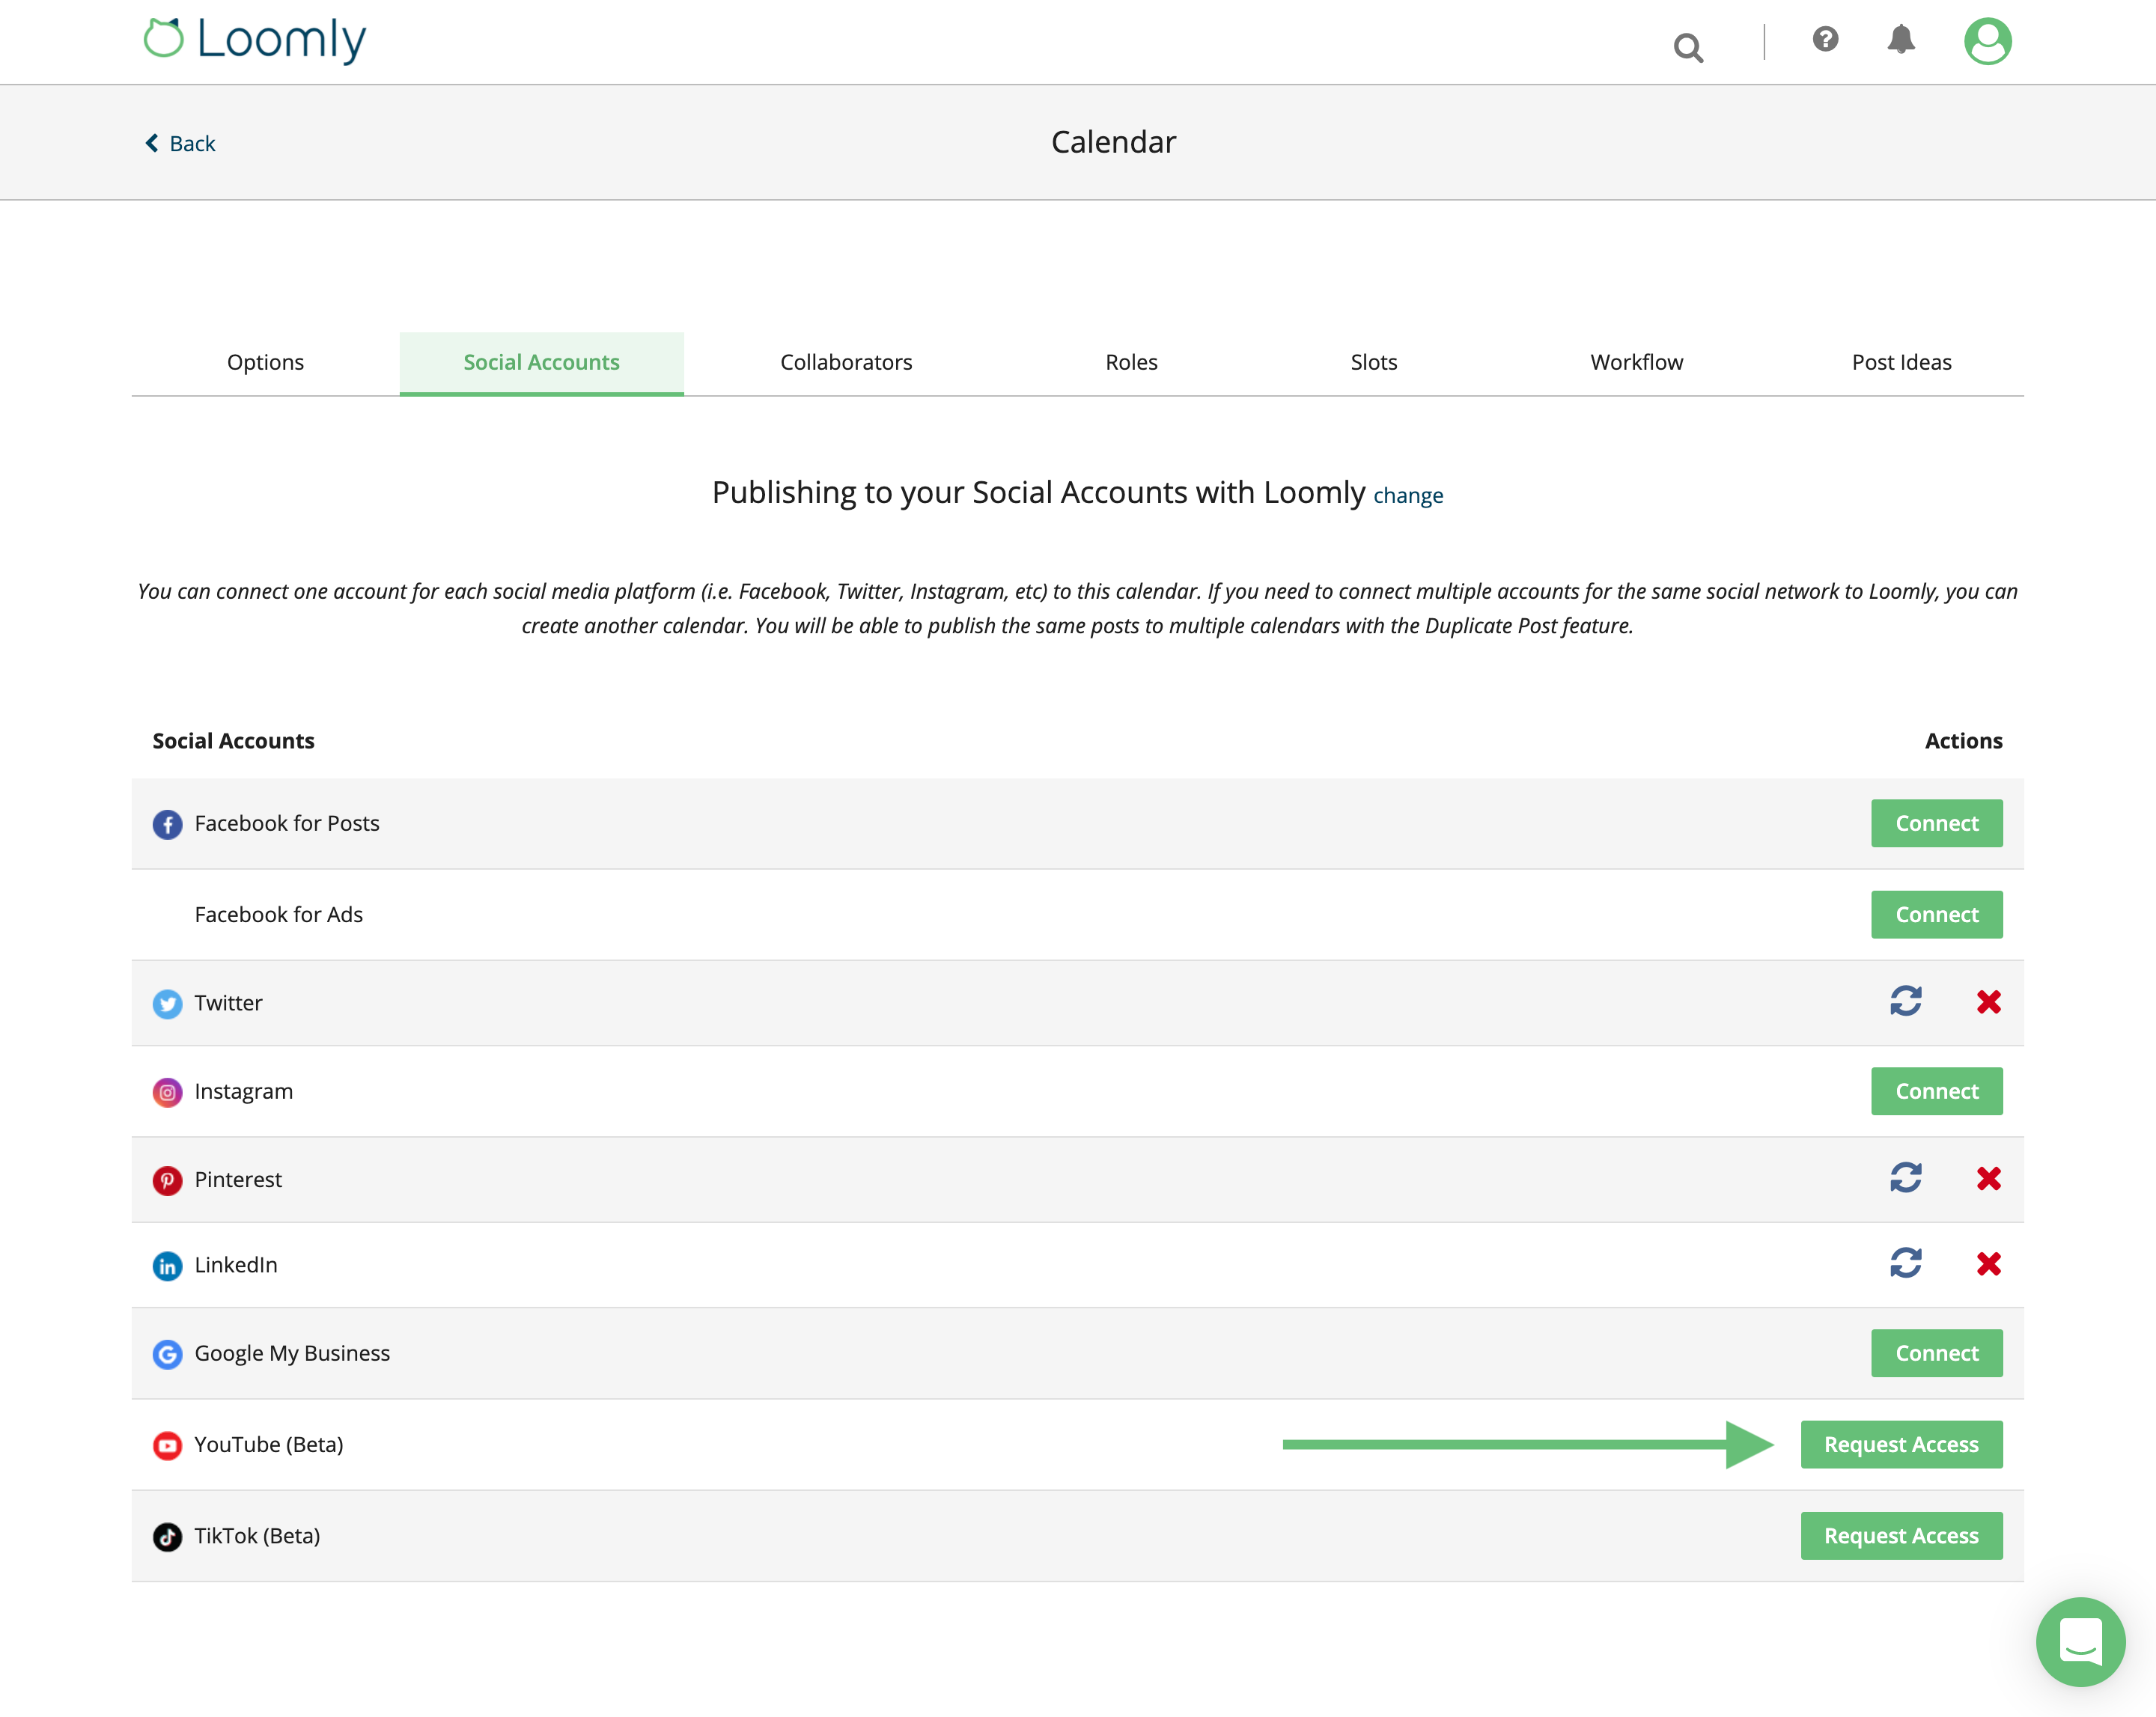The height and width of the screenshot is (1717, 2156).
Task: Open the user profile avatar menu
Action: click(x=1989, y=40)
